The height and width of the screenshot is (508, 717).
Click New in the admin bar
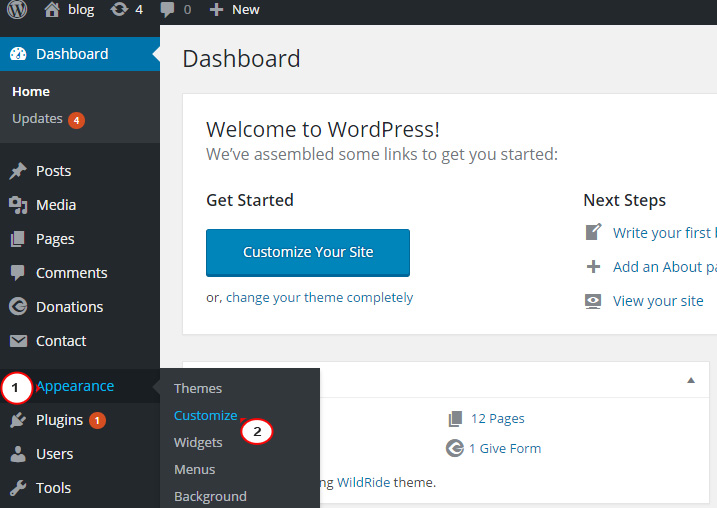(x=246, y=10)
